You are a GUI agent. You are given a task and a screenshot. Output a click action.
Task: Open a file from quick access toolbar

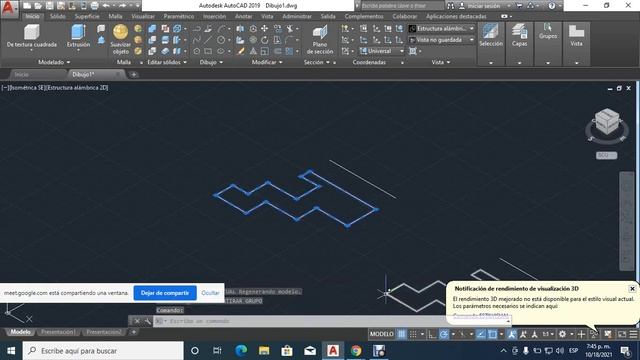click(x=38, y=6)
